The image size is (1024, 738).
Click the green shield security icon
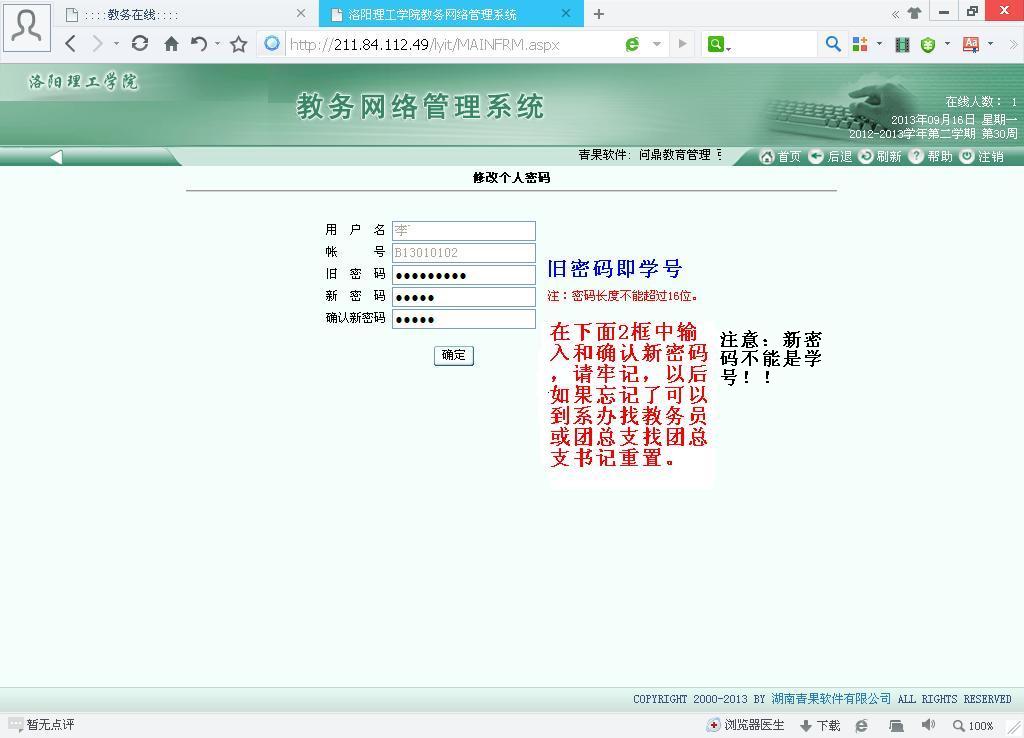[927, 44]
